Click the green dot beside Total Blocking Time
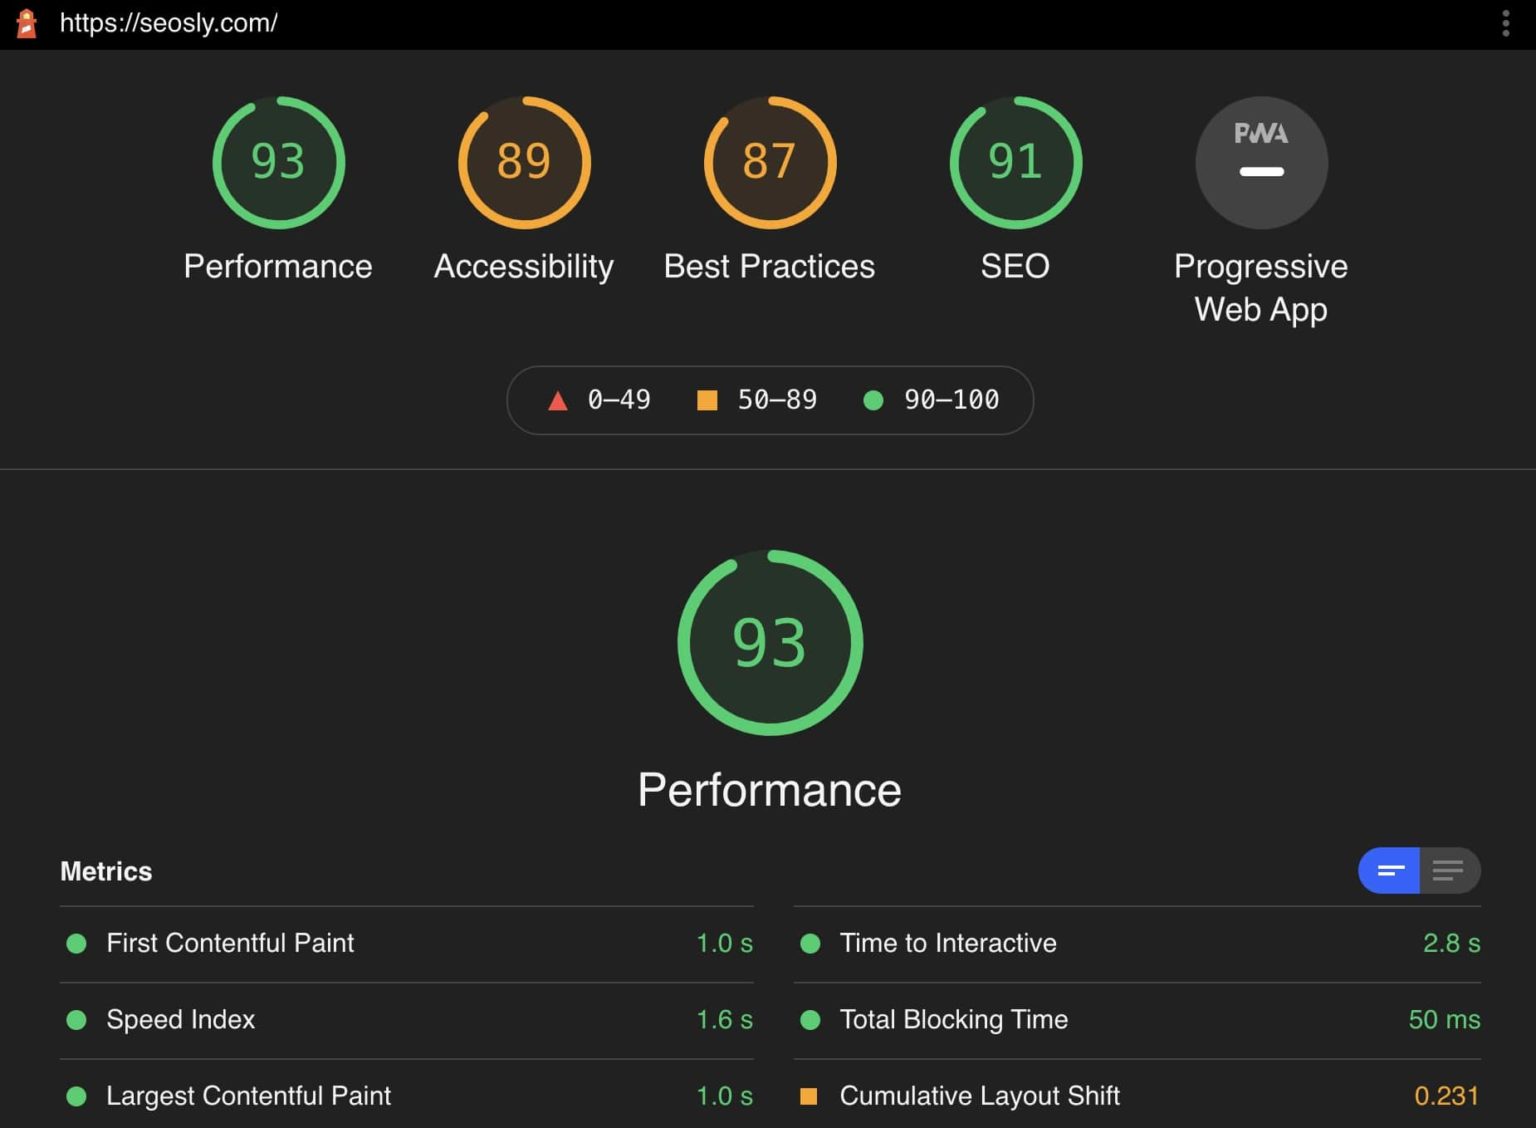The height and width of the screenshot is (1128, 1536). click(810, 1020)
